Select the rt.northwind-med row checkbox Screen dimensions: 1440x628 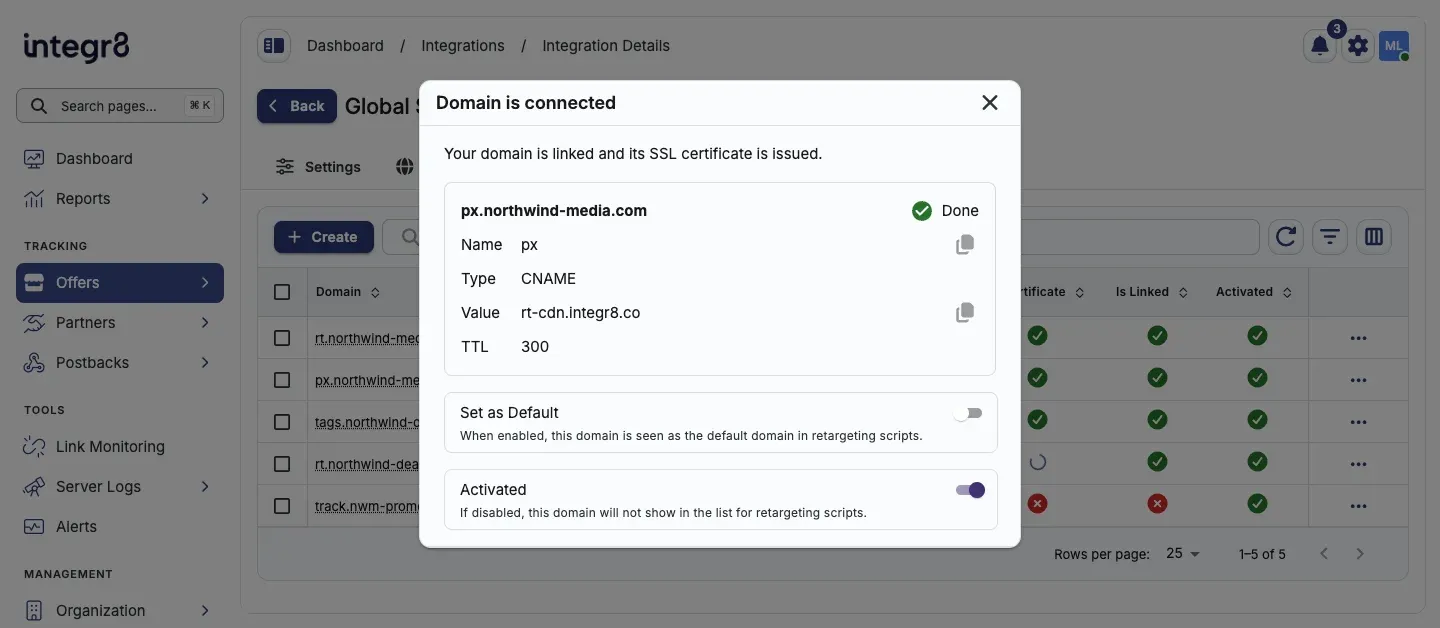[282, 338]
